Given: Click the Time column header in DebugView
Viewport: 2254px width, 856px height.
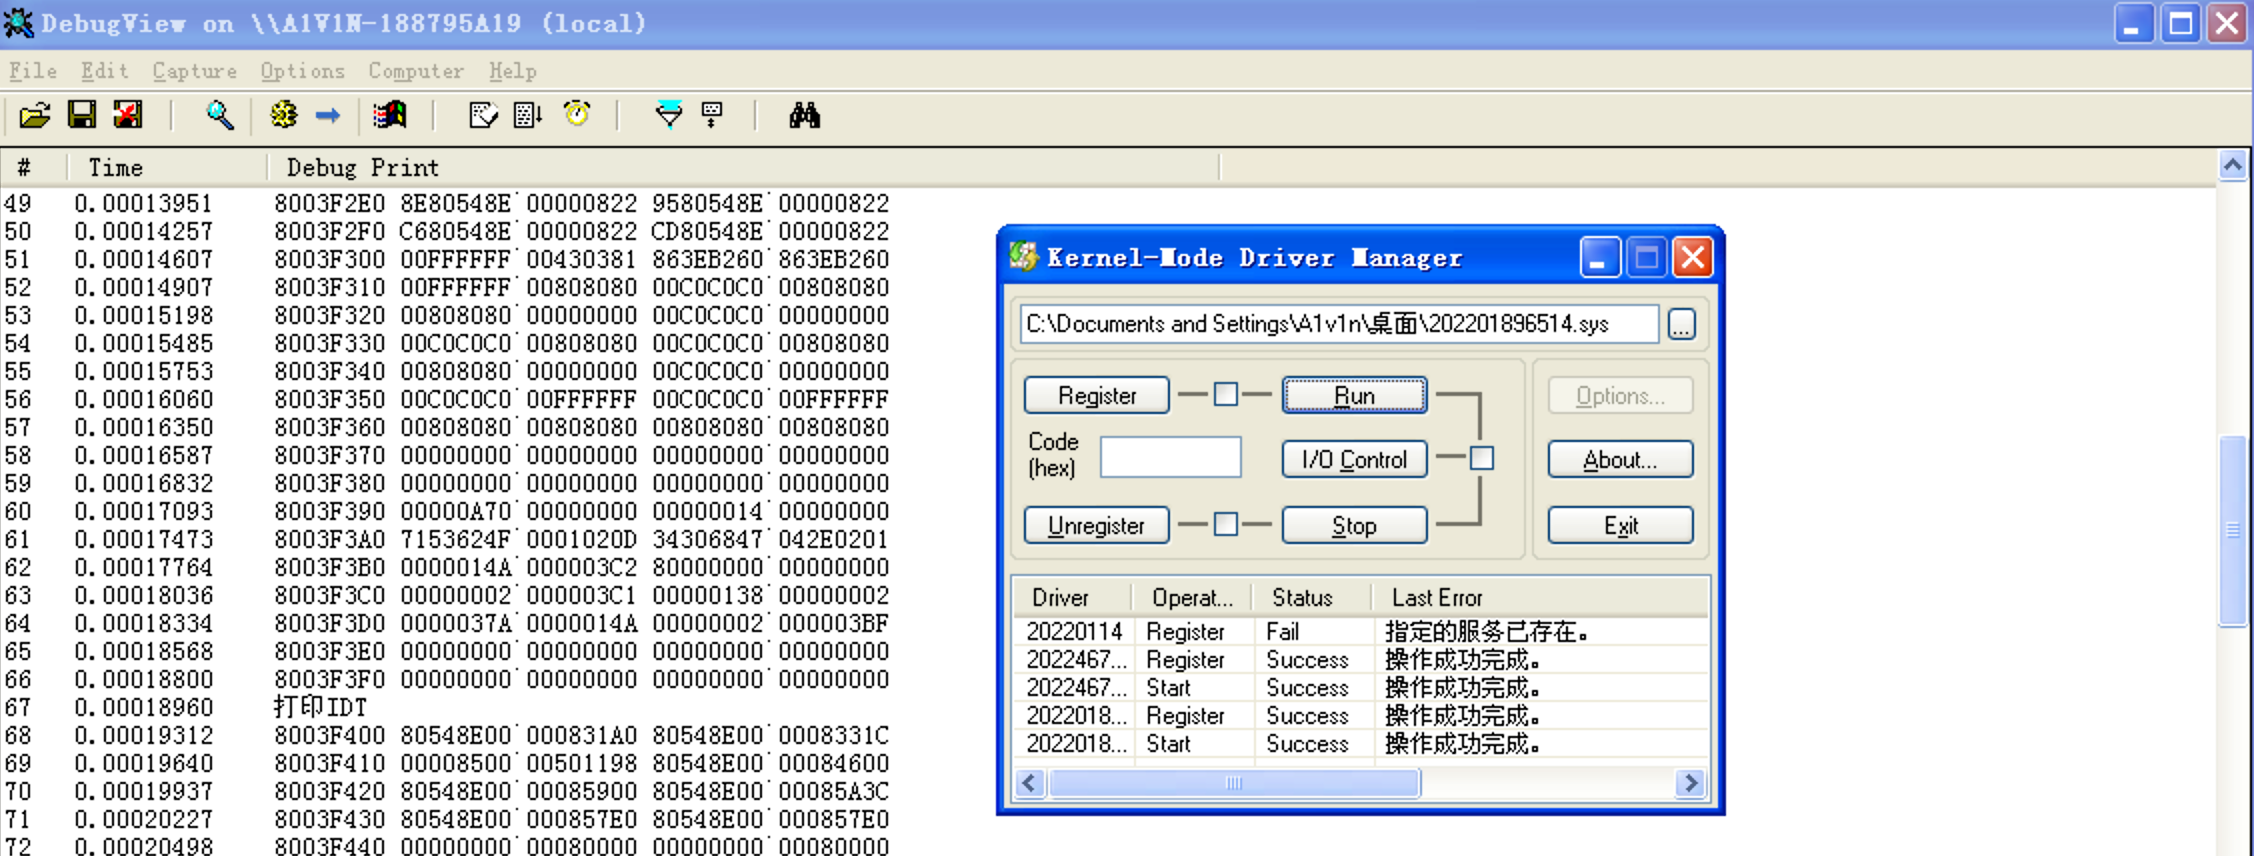Looking at the screenshot, I should click(x=167, y=167).
